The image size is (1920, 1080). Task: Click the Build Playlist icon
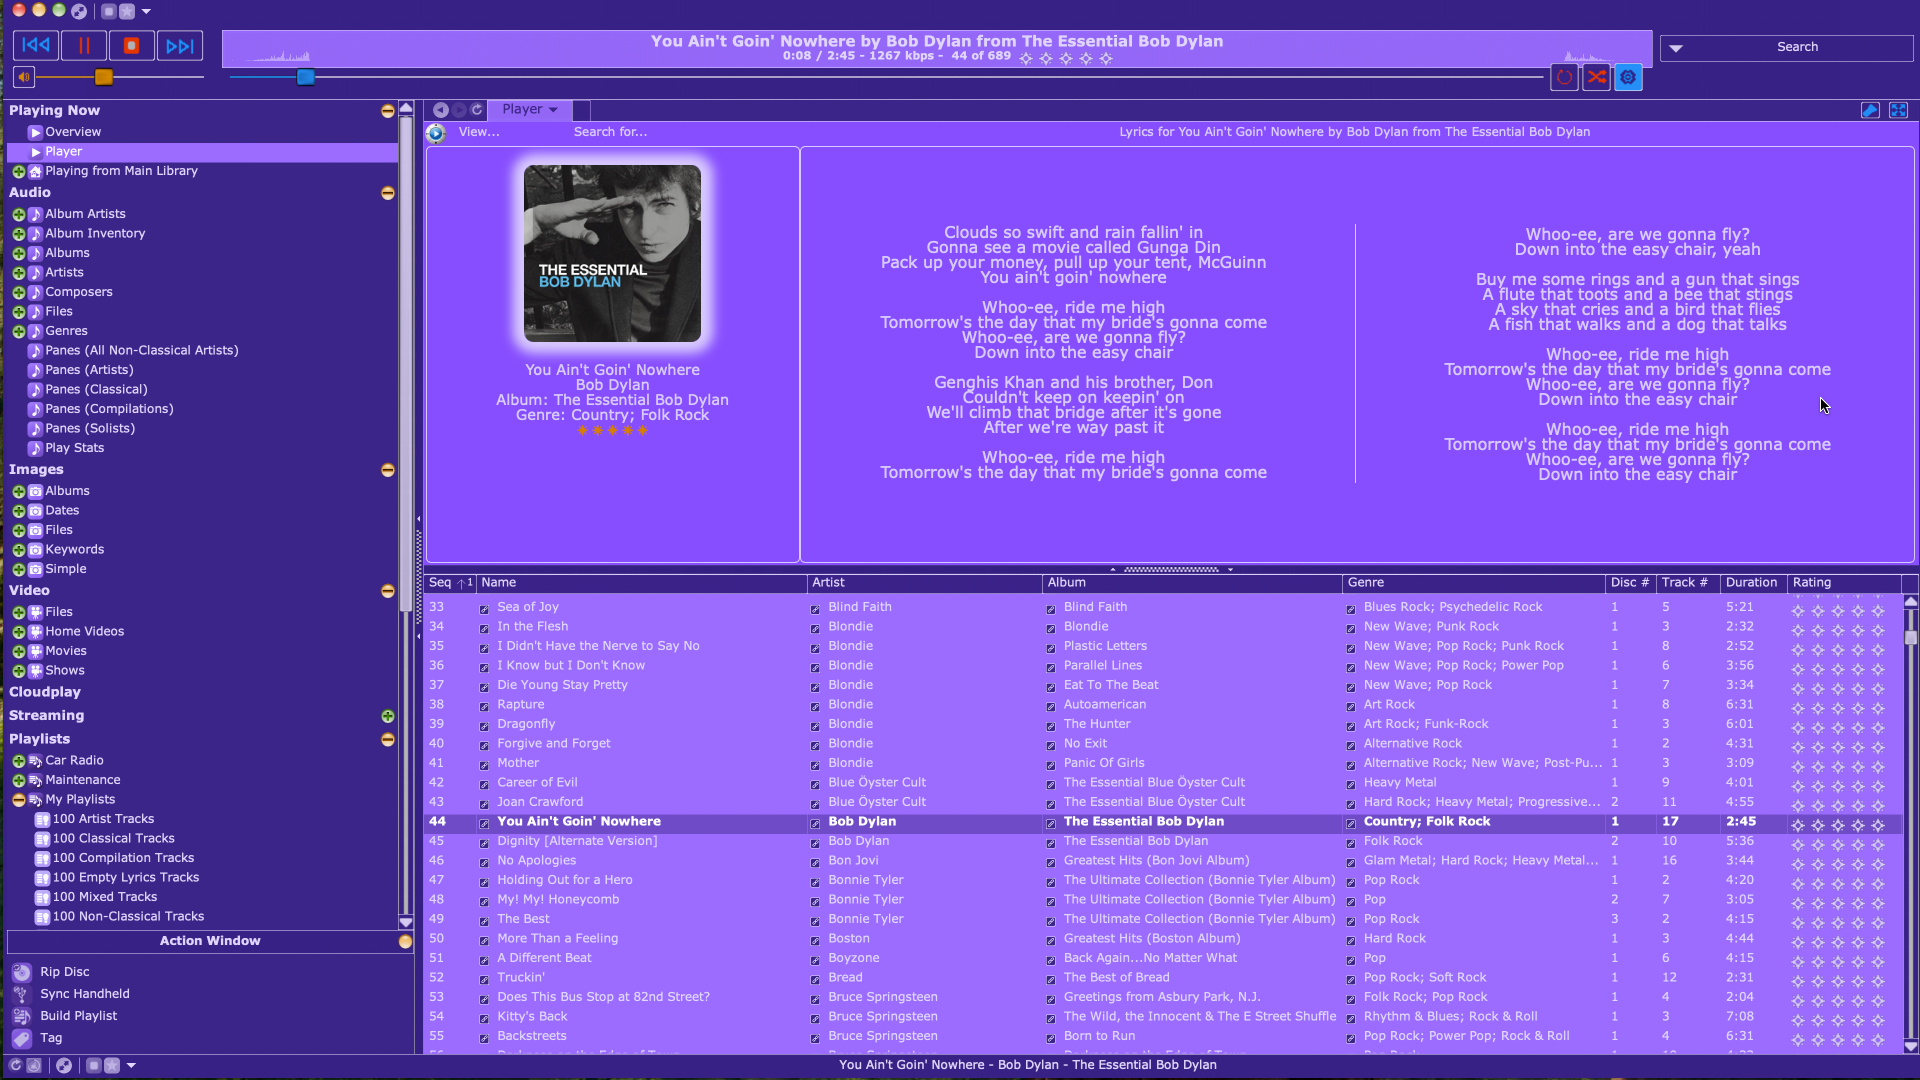pyautogui.click(x=22, y=1016)
